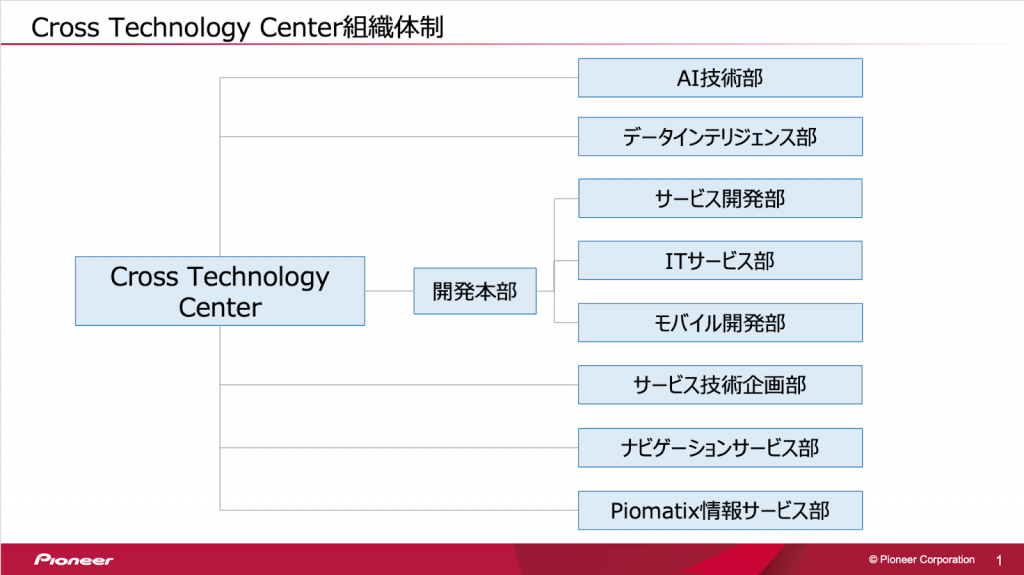Click the Pioneer logo in the footer
This screenshot has width=1024, height=575.
coord(73,560)
